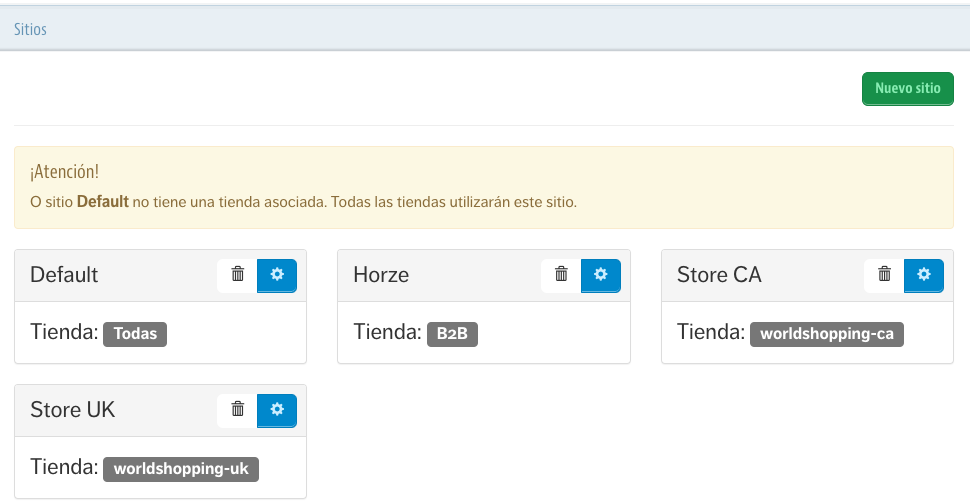Open settings gear for Default site
This screenshot has width=970, height=504.
tap(277, 275)
